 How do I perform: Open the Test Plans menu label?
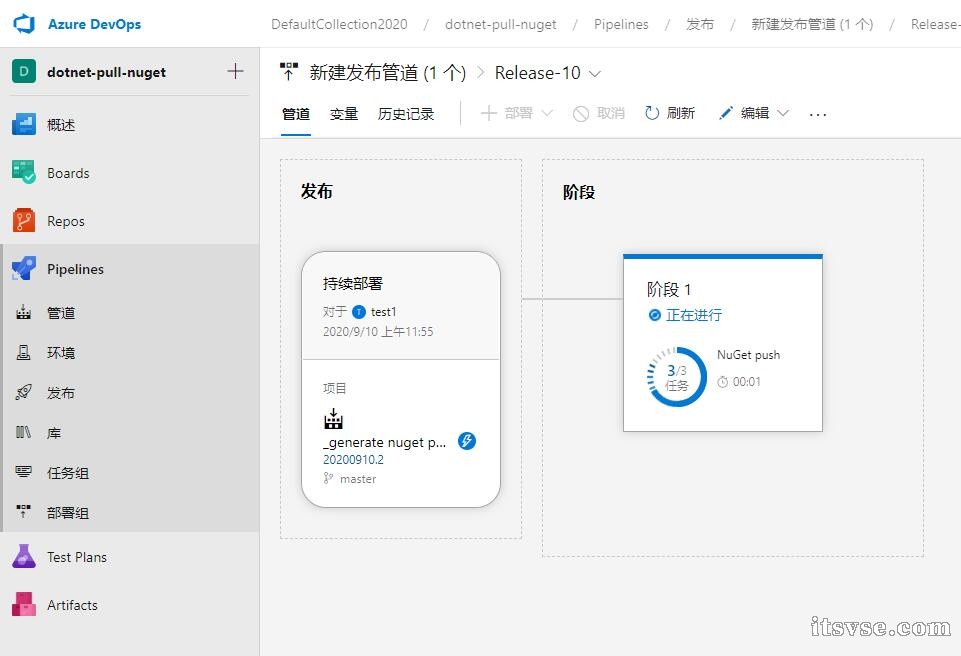pos(77,557)
